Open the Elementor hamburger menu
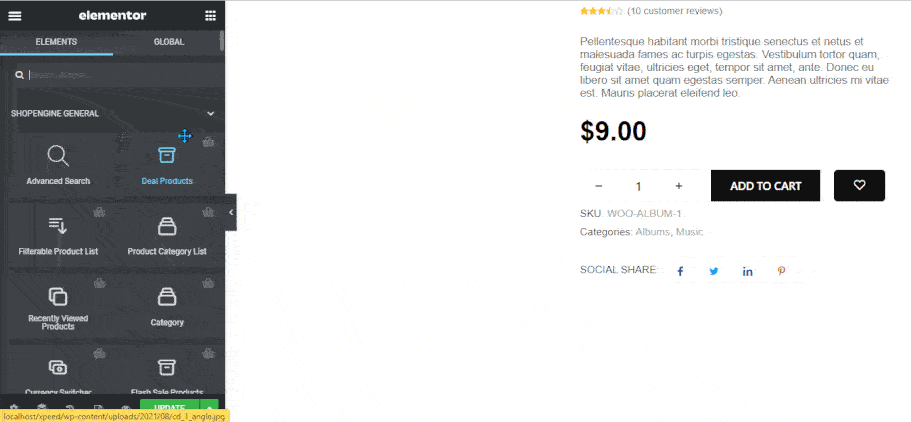The width and height of the screenshot is (911, 422). tap(14, 15)
